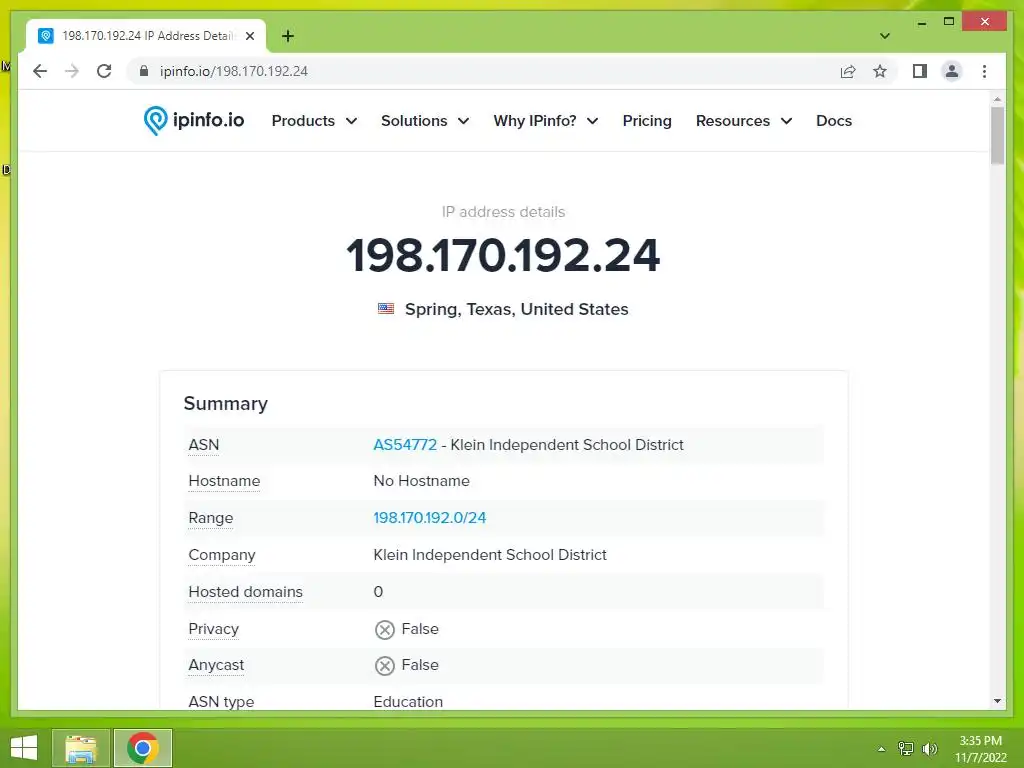The image size is (1024, 768).
Task: Click the ipinfo.io logo
Action: coord(194,121)
